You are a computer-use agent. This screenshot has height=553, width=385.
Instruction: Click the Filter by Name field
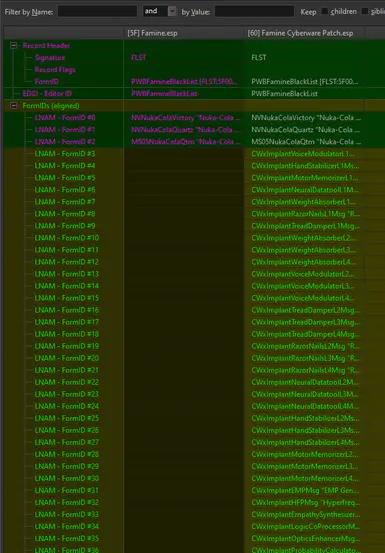click(97, 11)
